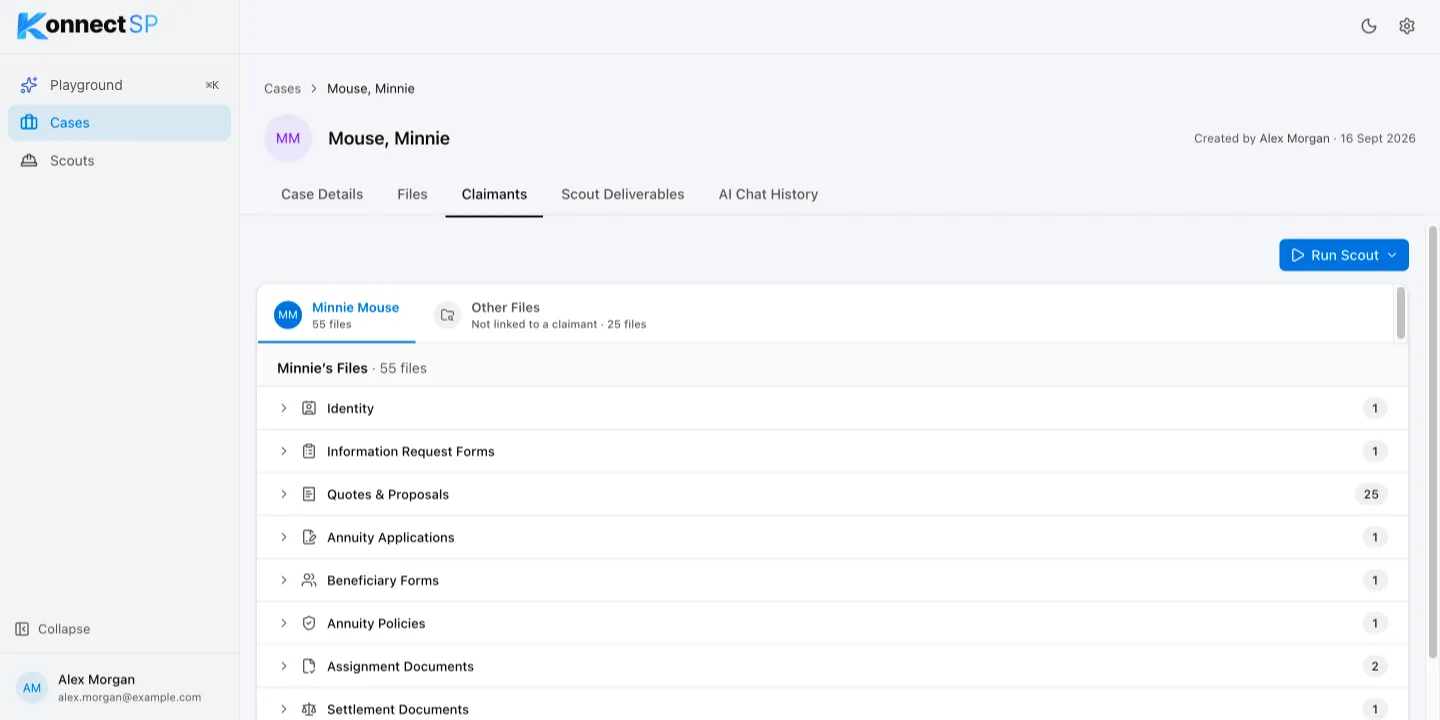Open the Other Files tab
1440x720 pixels.
tap(541, 315)
